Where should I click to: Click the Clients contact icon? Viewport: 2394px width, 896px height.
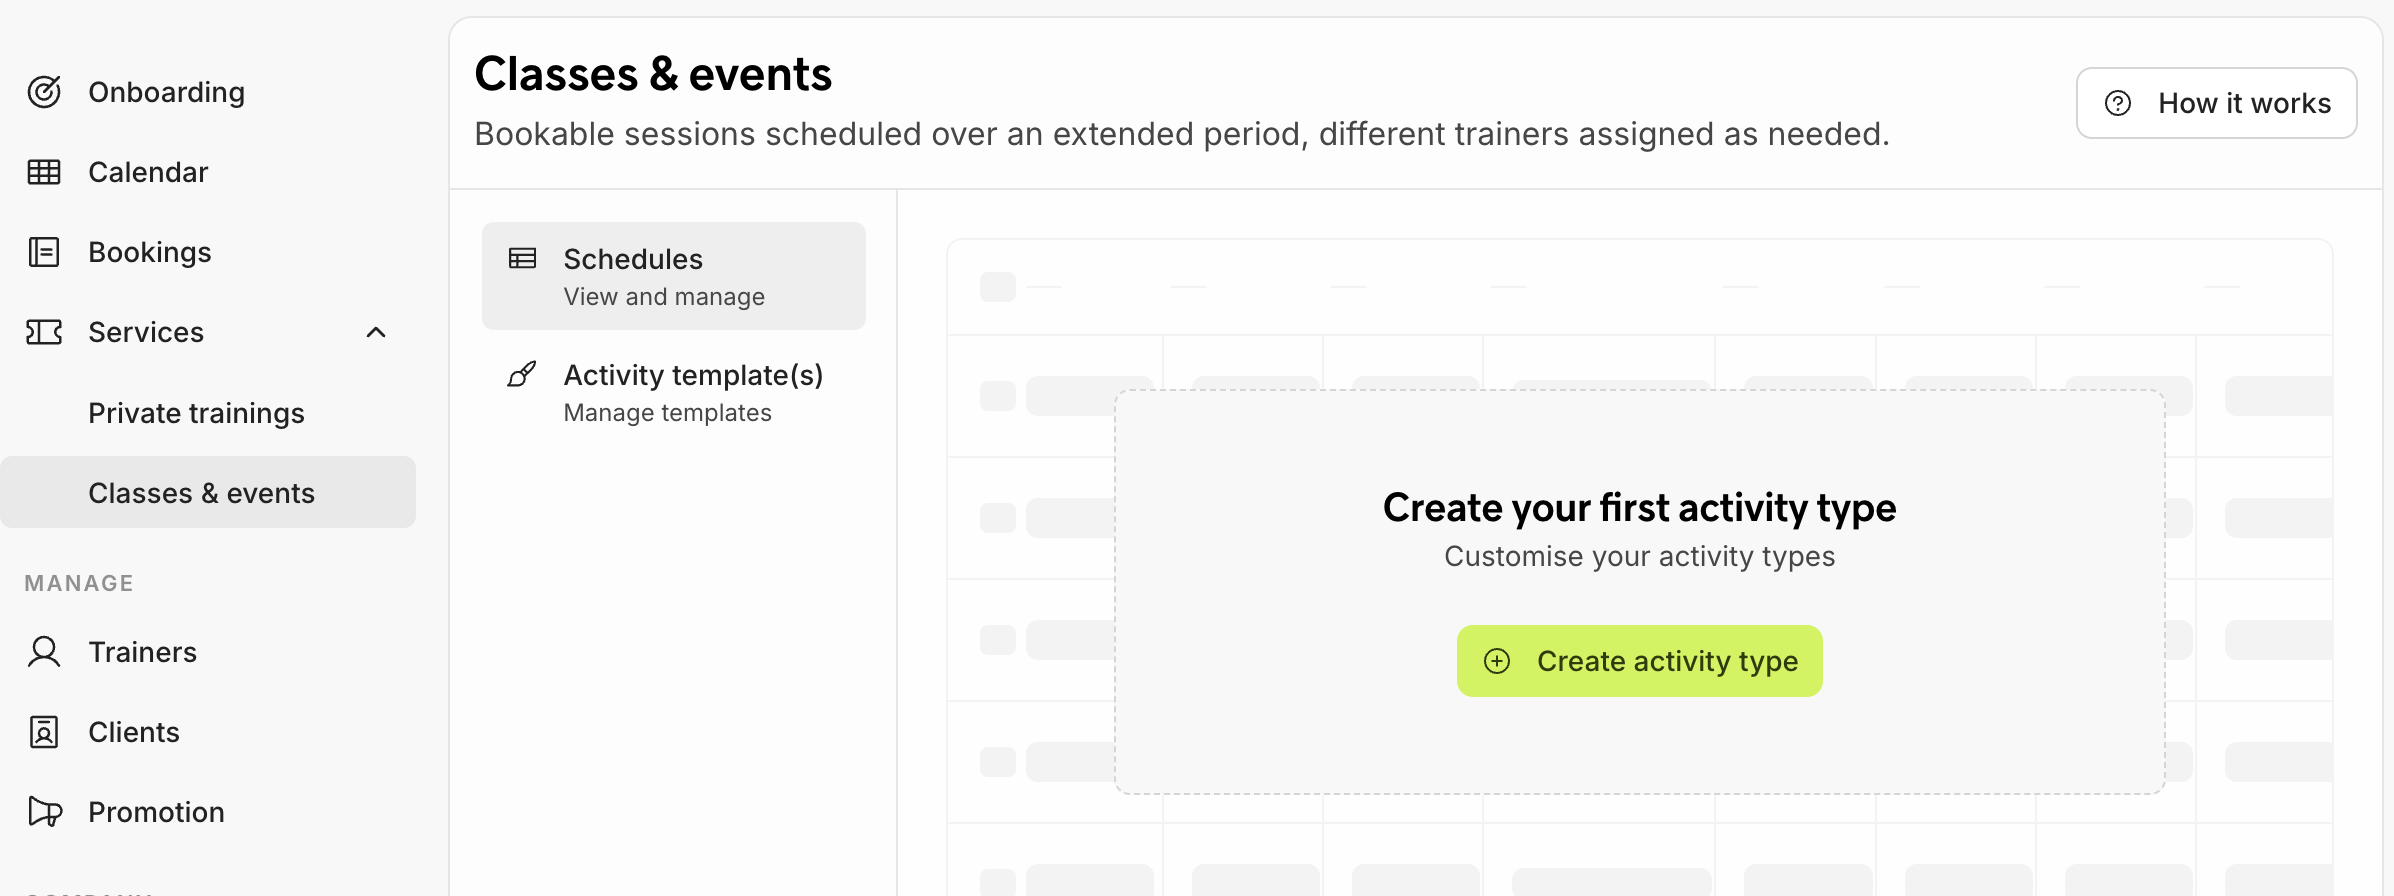pos(44,732)
